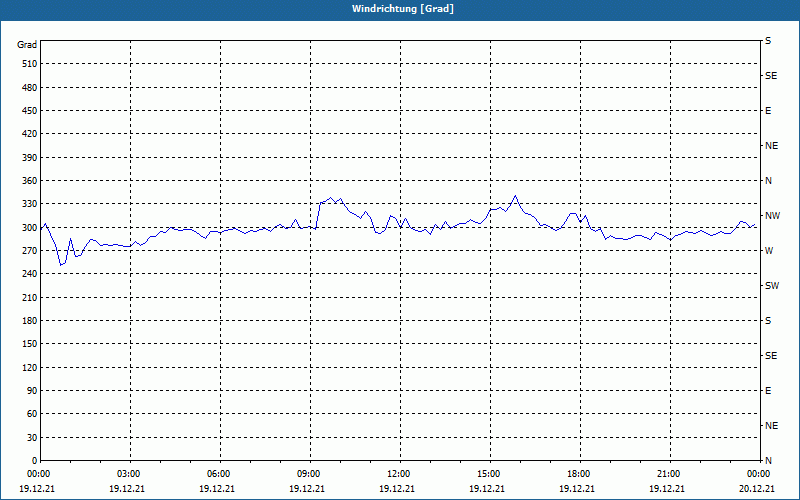Click the 210 degree axis value
800x500 pixels.
30,297
